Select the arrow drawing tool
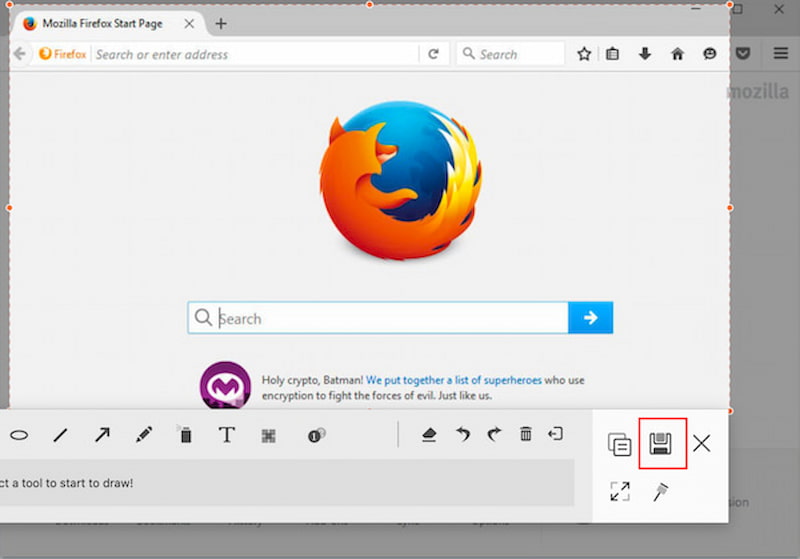 [x=102, y=435]
